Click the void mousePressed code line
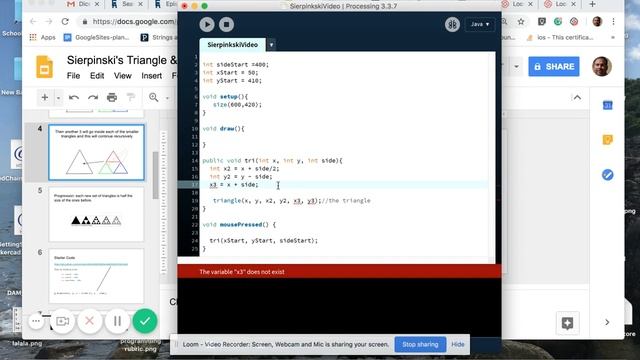 pyautogui.click(x=239, y=225)
